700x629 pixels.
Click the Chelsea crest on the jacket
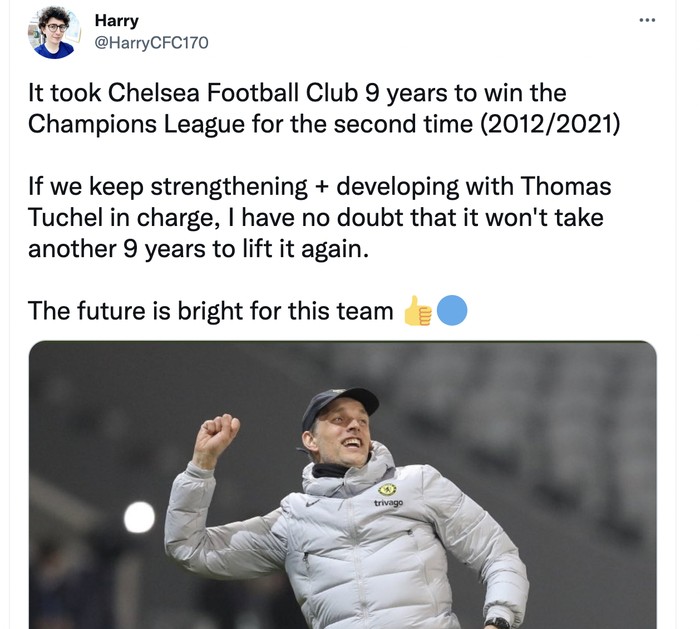tap(387, 489)
